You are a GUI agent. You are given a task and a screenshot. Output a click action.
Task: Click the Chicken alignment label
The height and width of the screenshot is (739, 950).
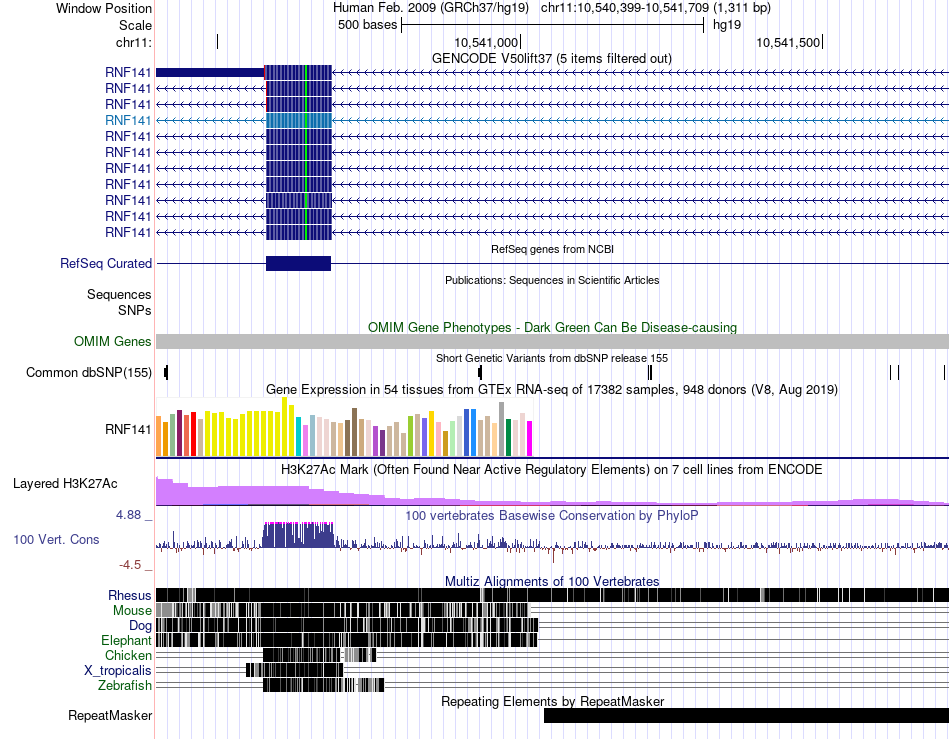click(x=128, y=655)
